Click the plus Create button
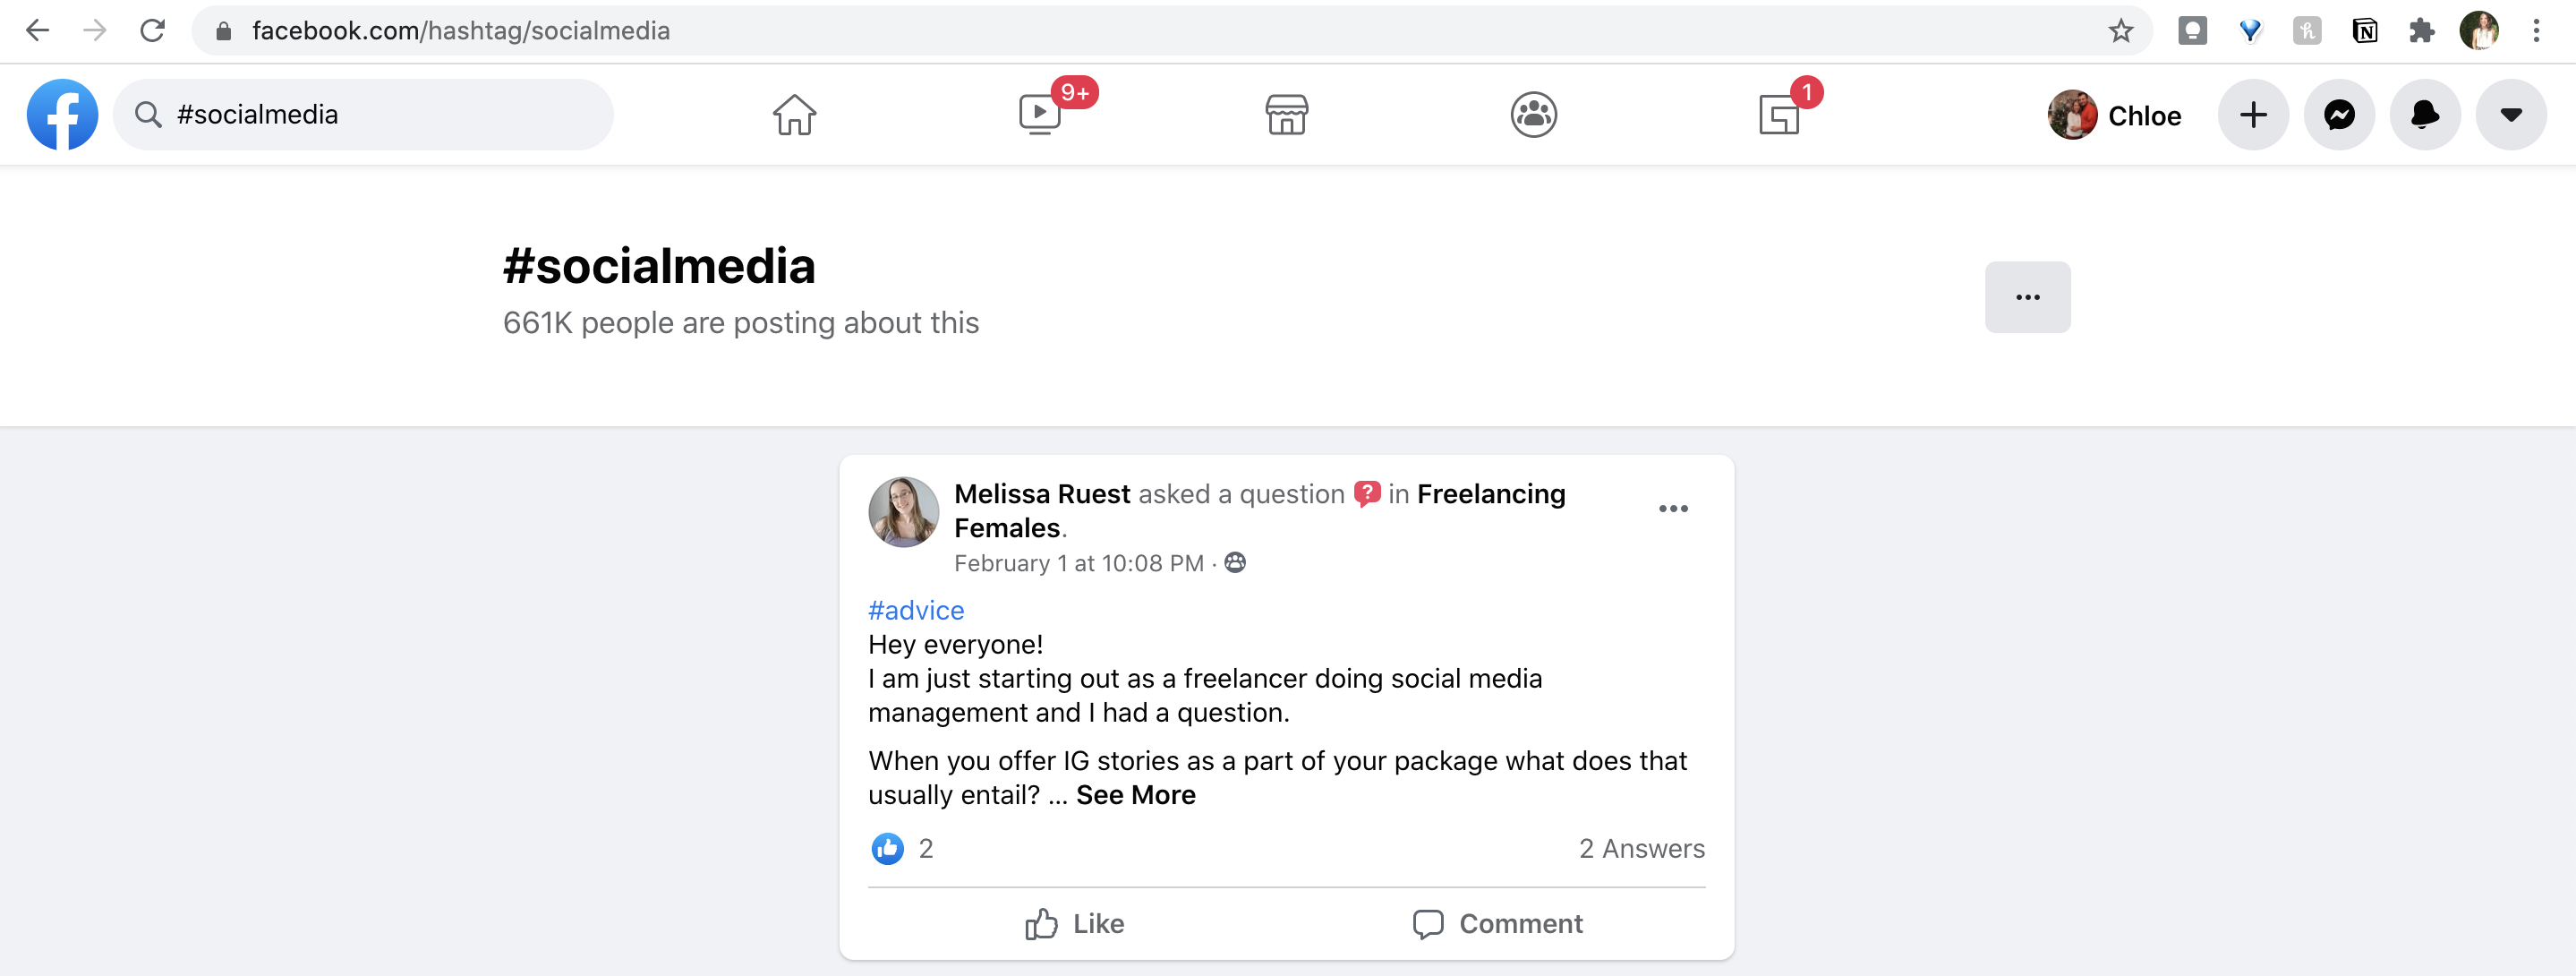The height and width of the screenshot is (976, 2576). [2253, 115]
